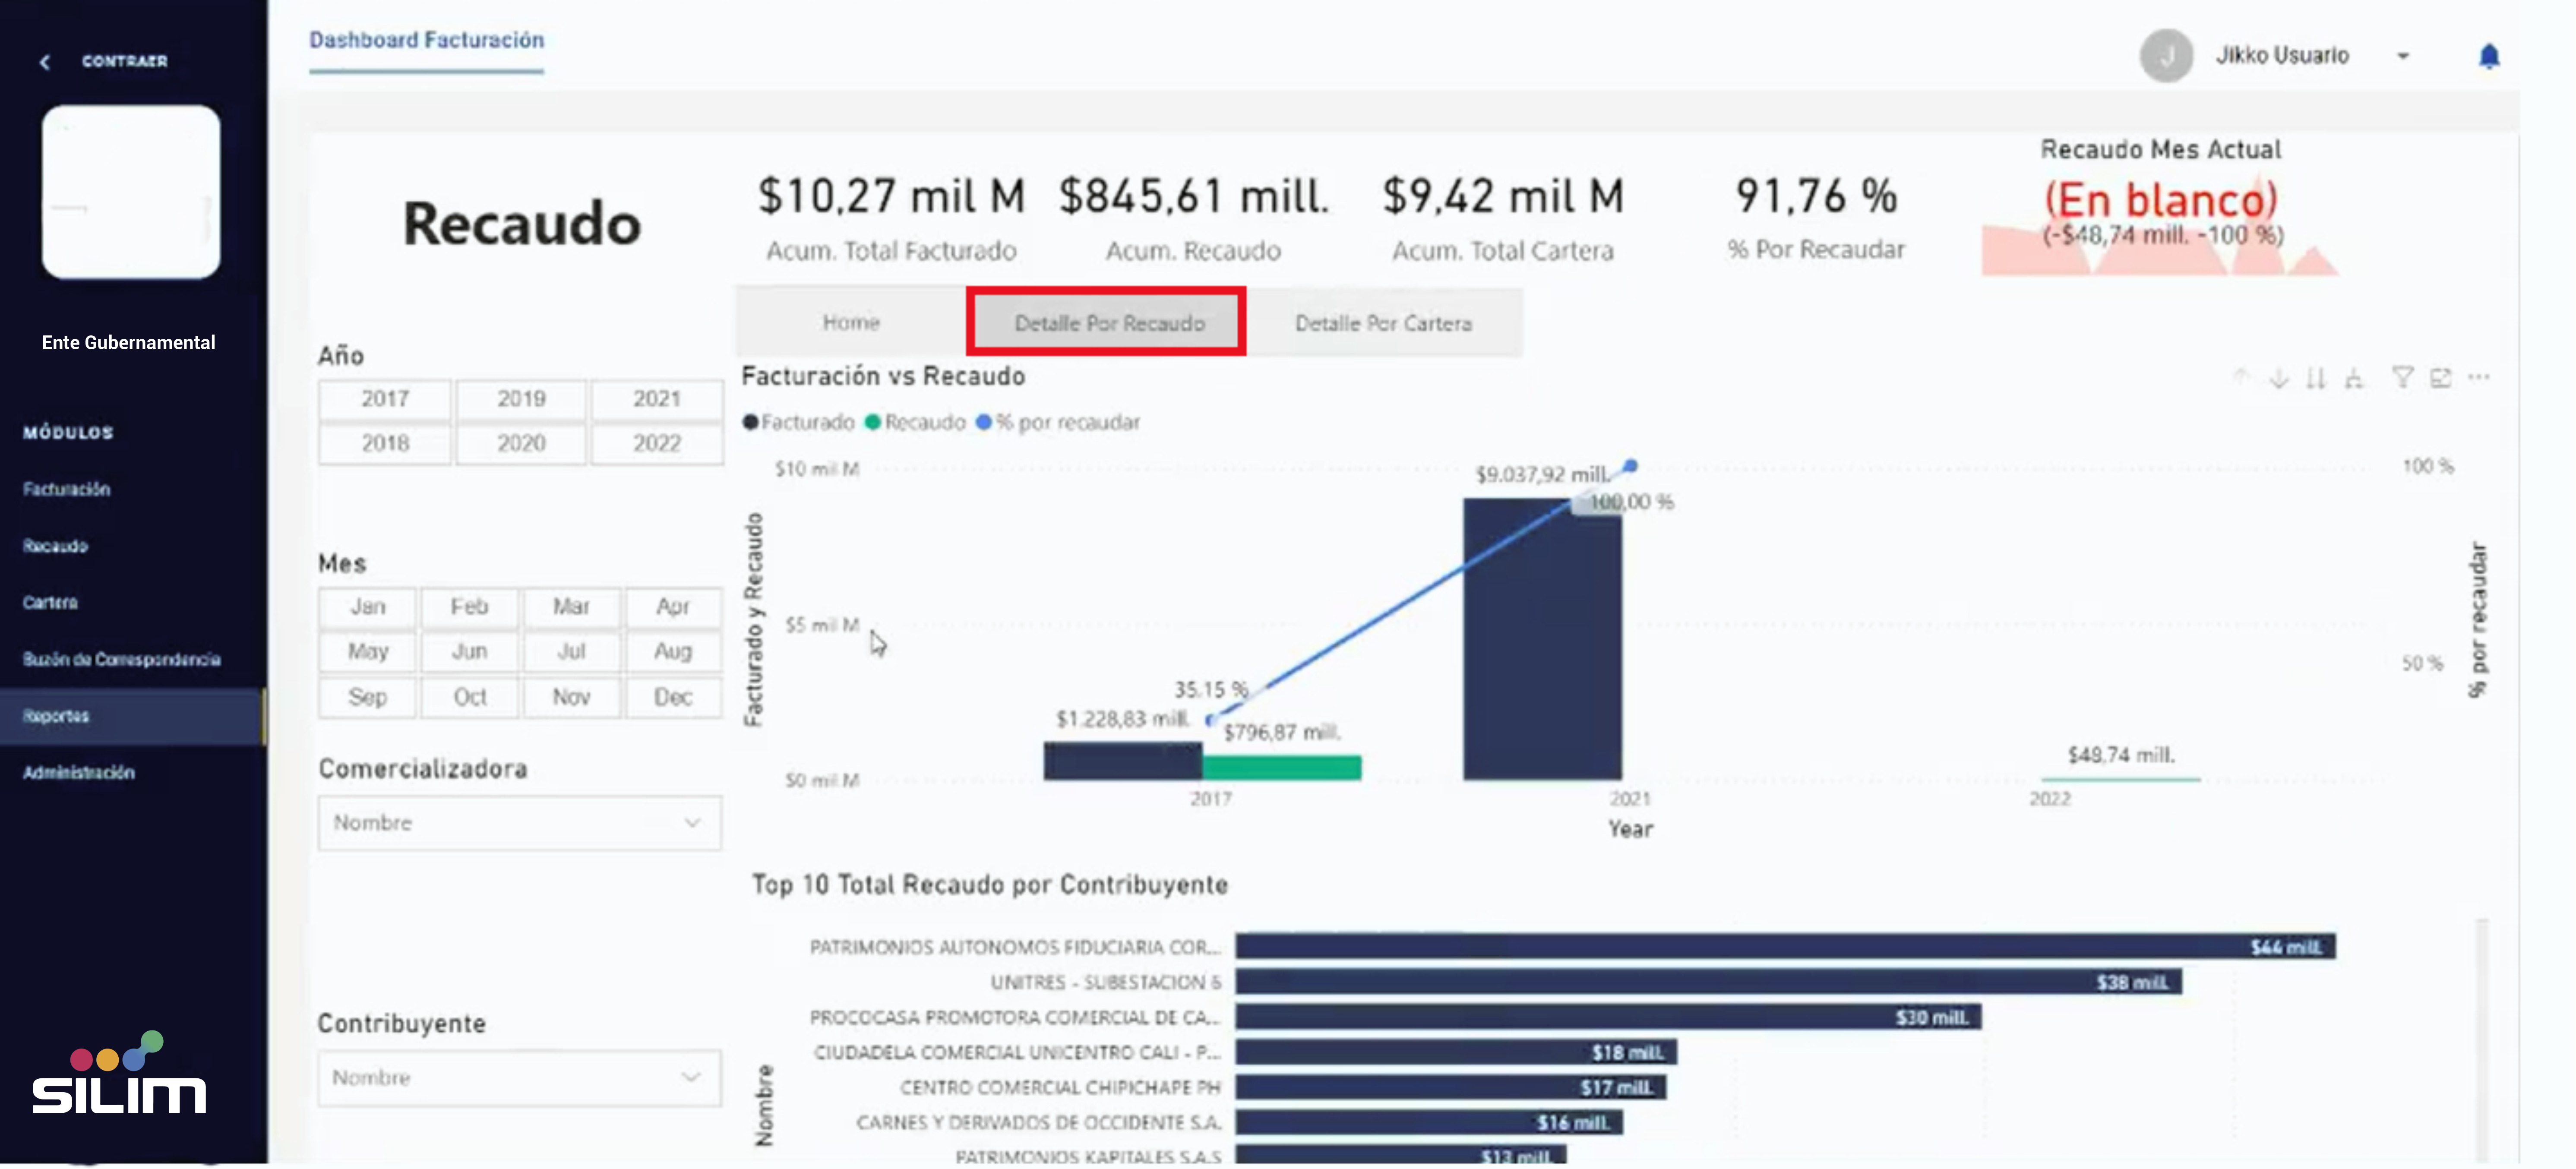Filter by month Sep

tap(367, 697)
